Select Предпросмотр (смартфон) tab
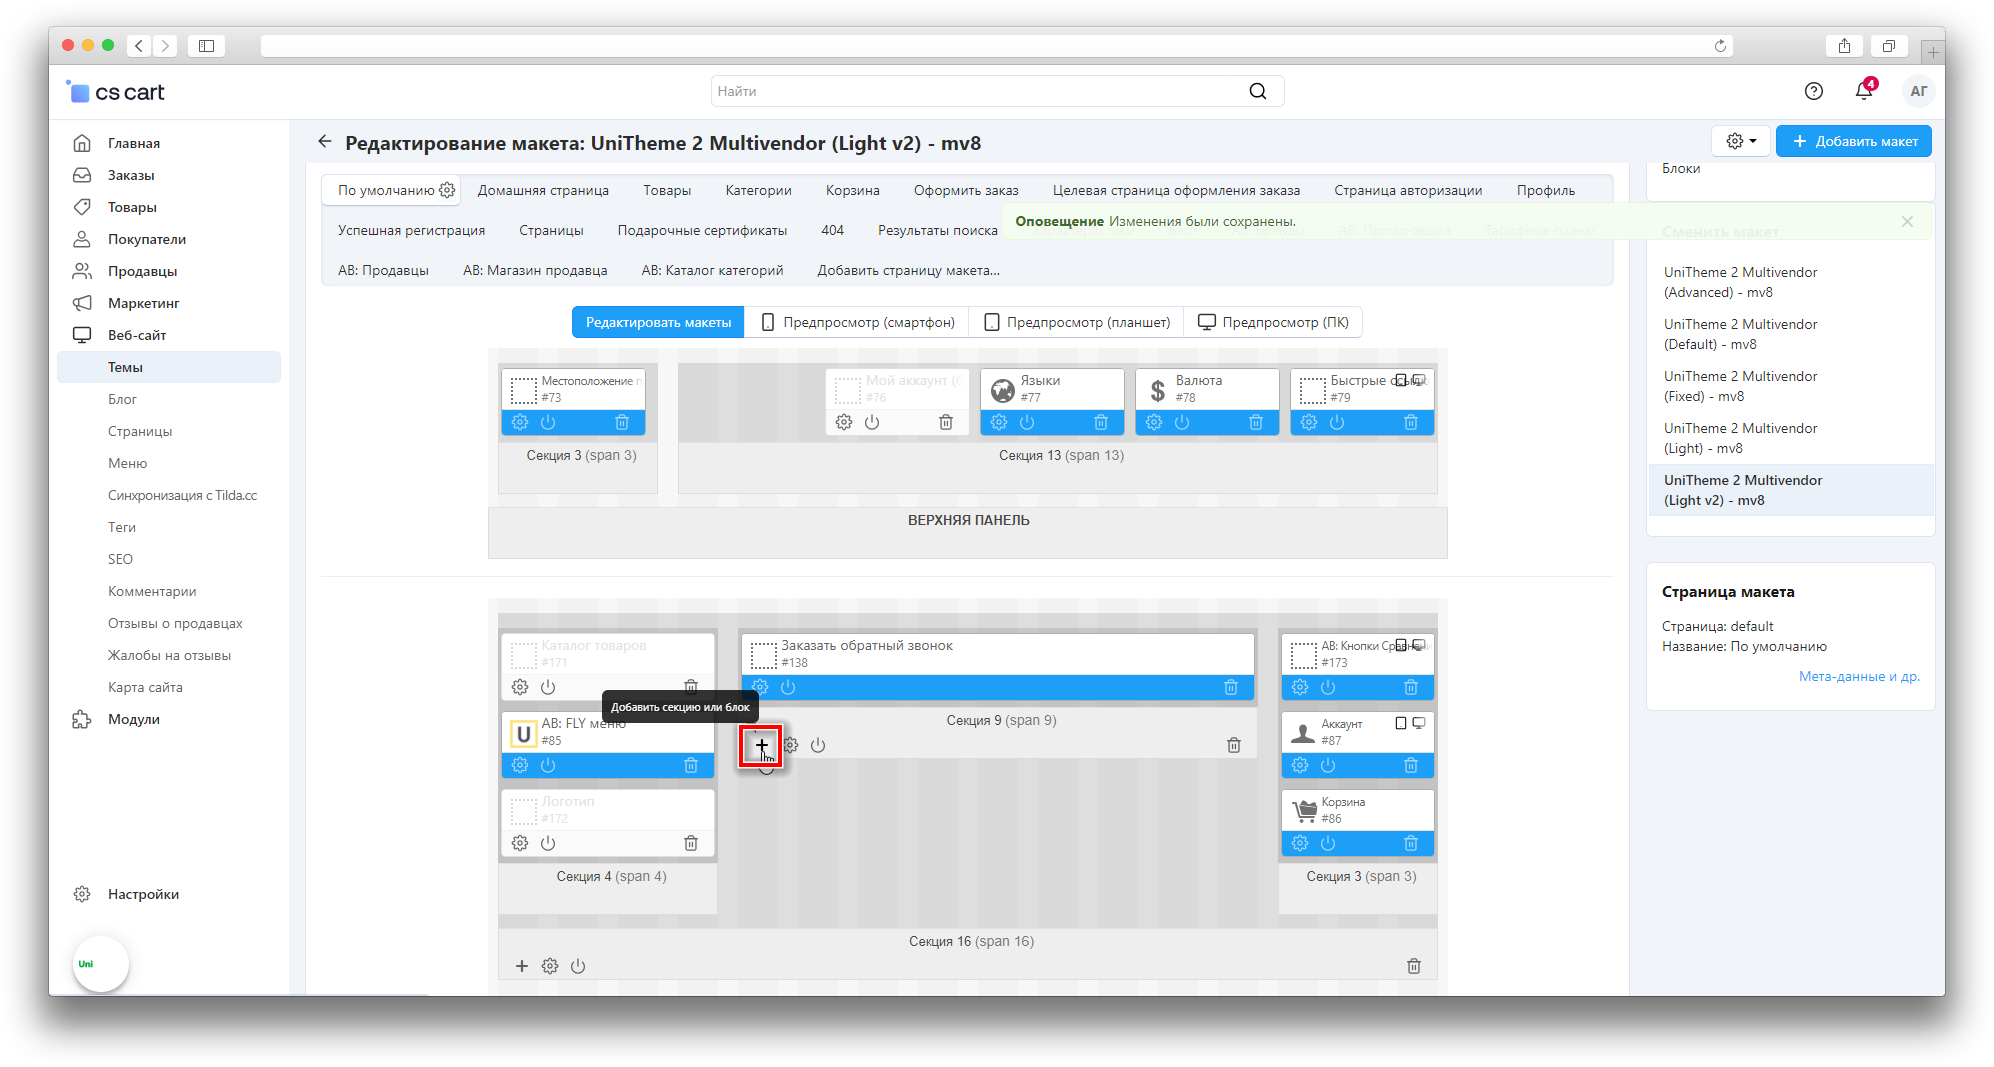This screenshot has height=1067, width=1994. [x=858, y=322]
